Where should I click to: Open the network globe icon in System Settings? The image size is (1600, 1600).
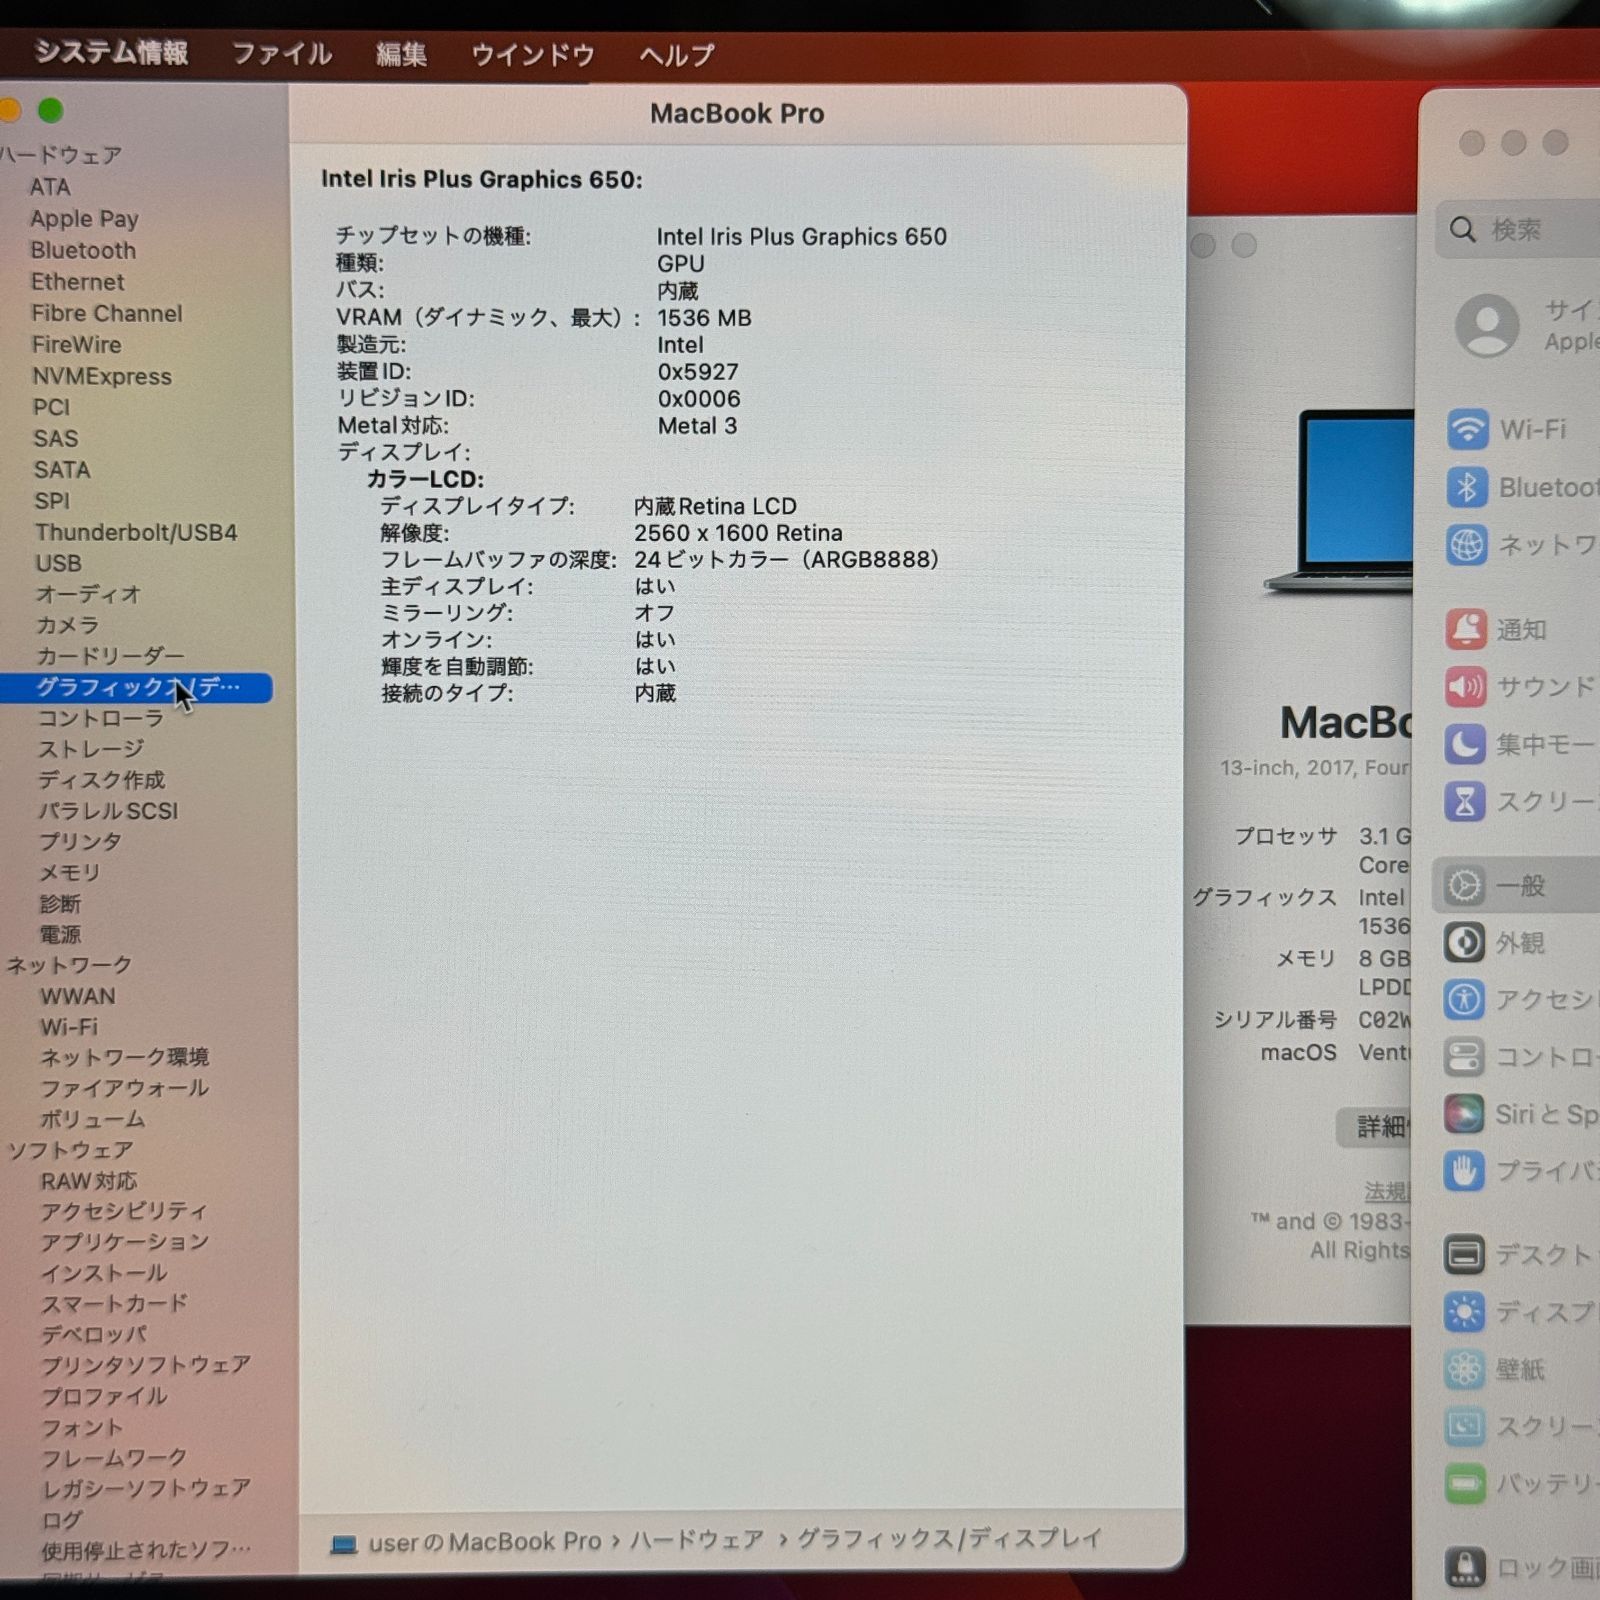1467,545
